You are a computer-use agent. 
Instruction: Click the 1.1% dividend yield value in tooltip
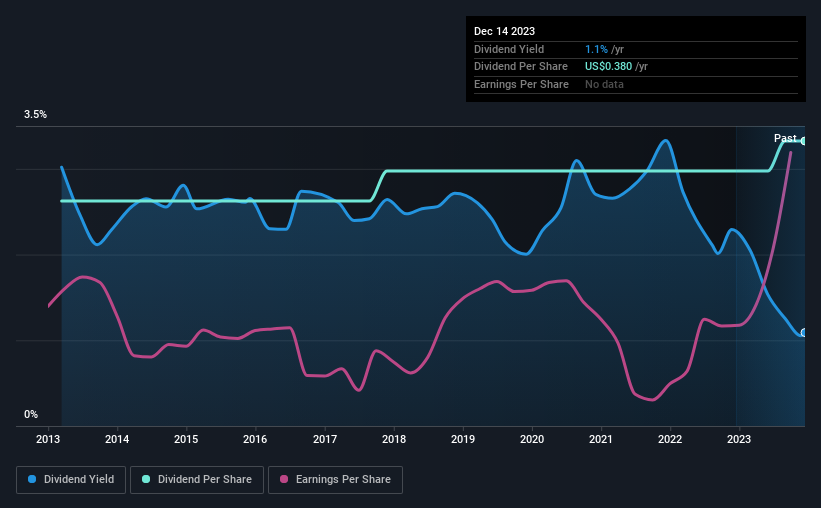[x=596, y=49]
